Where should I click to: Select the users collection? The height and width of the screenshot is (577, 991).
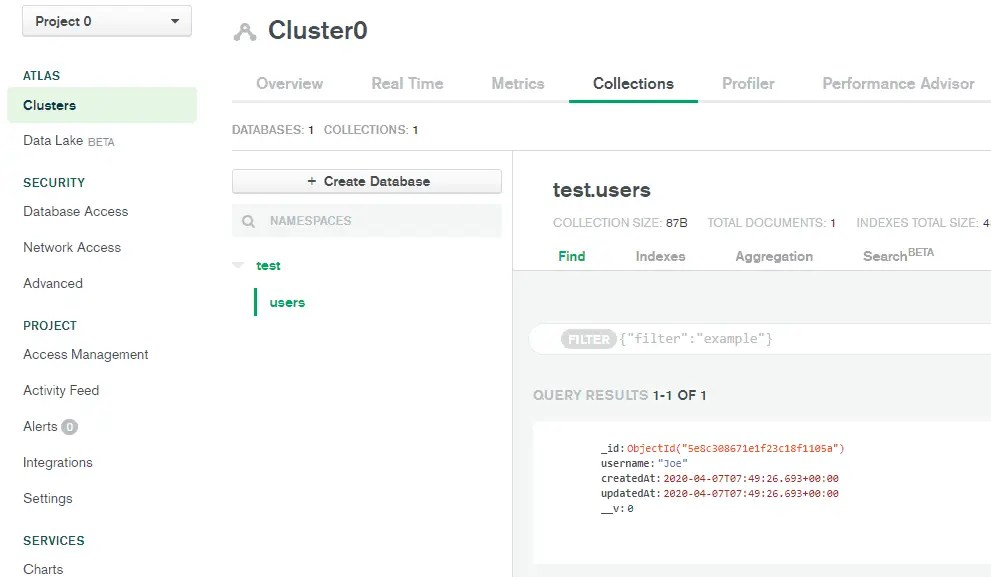click(x=287, y=302)
